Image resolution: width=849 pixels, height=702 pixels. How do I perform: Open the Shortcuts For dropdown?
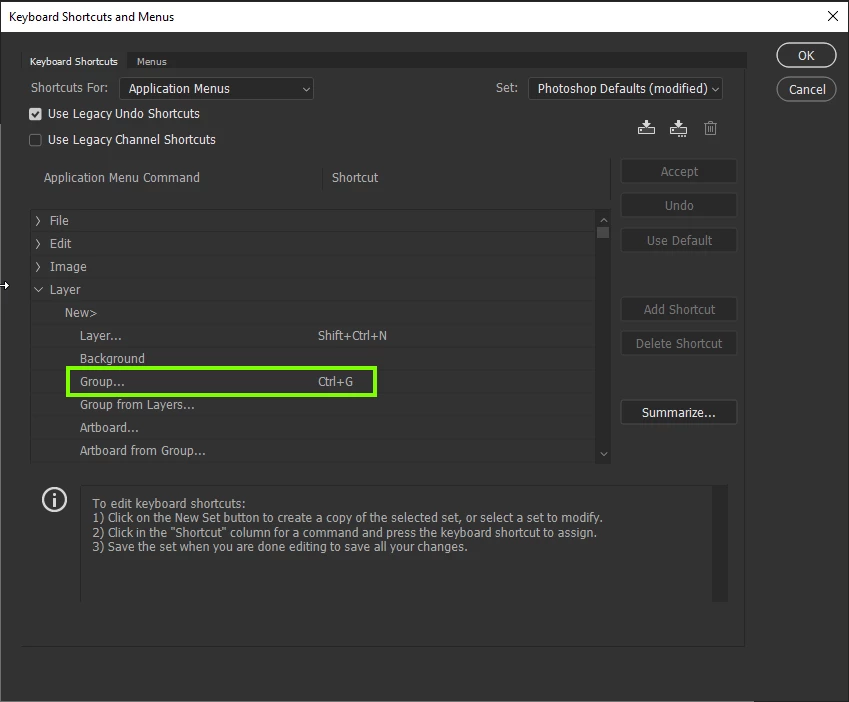[216, 89]
